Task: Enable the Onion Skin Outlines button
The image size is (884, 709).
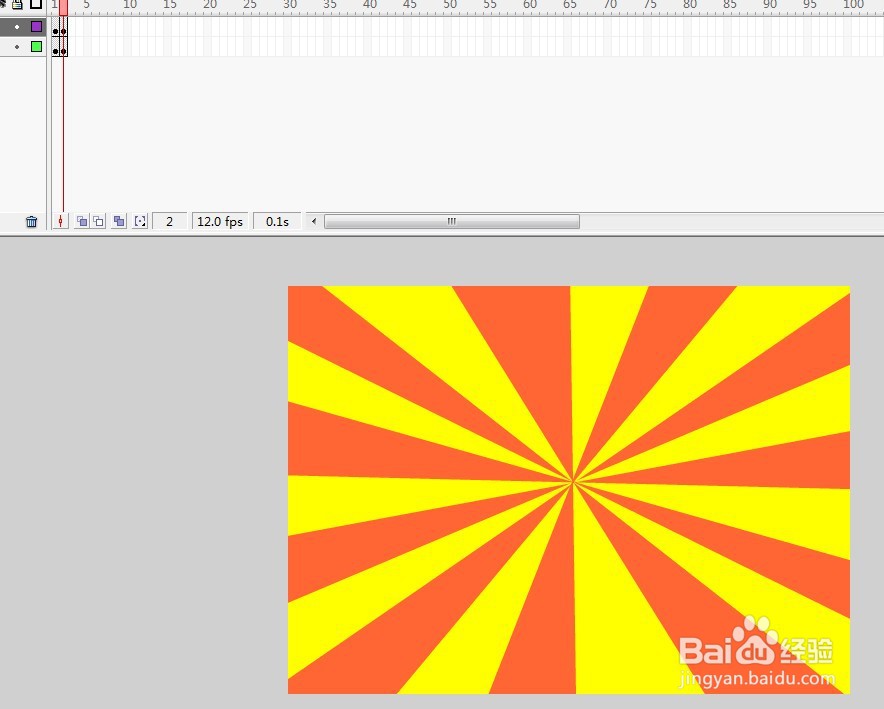Action: pyautogui.click(x=99, y=221)
